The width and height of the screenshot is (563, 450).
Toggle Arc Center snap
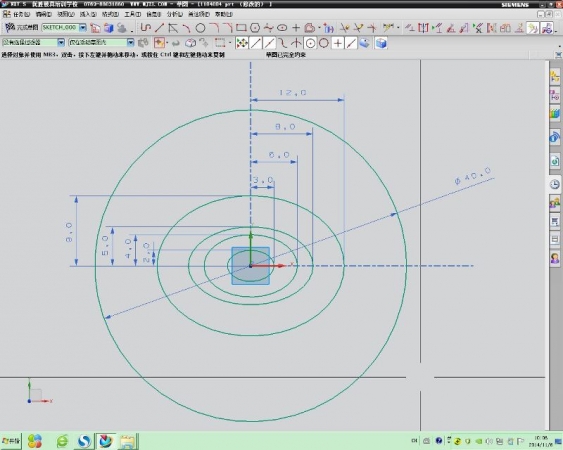click(310, 43)
